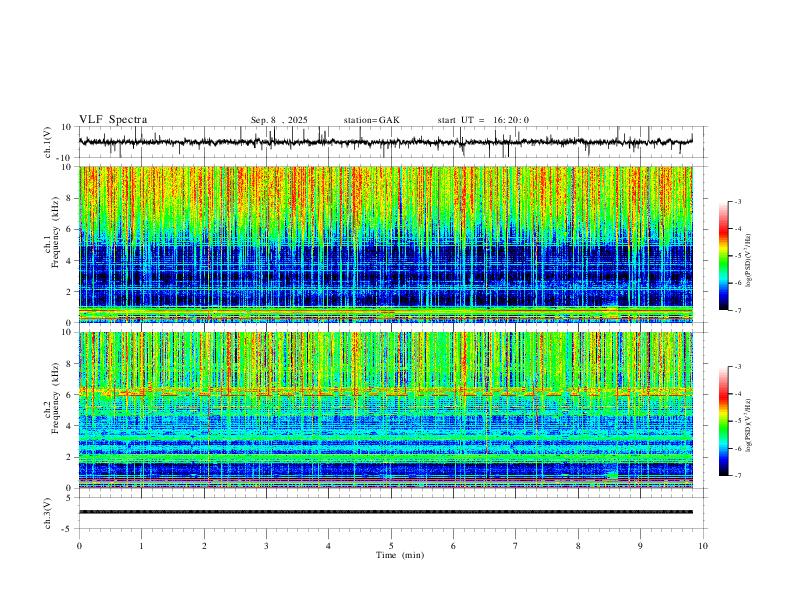The image size is (792, 612).
Task: Click the '5' tick on the time axis
Action: coord(391,546)
